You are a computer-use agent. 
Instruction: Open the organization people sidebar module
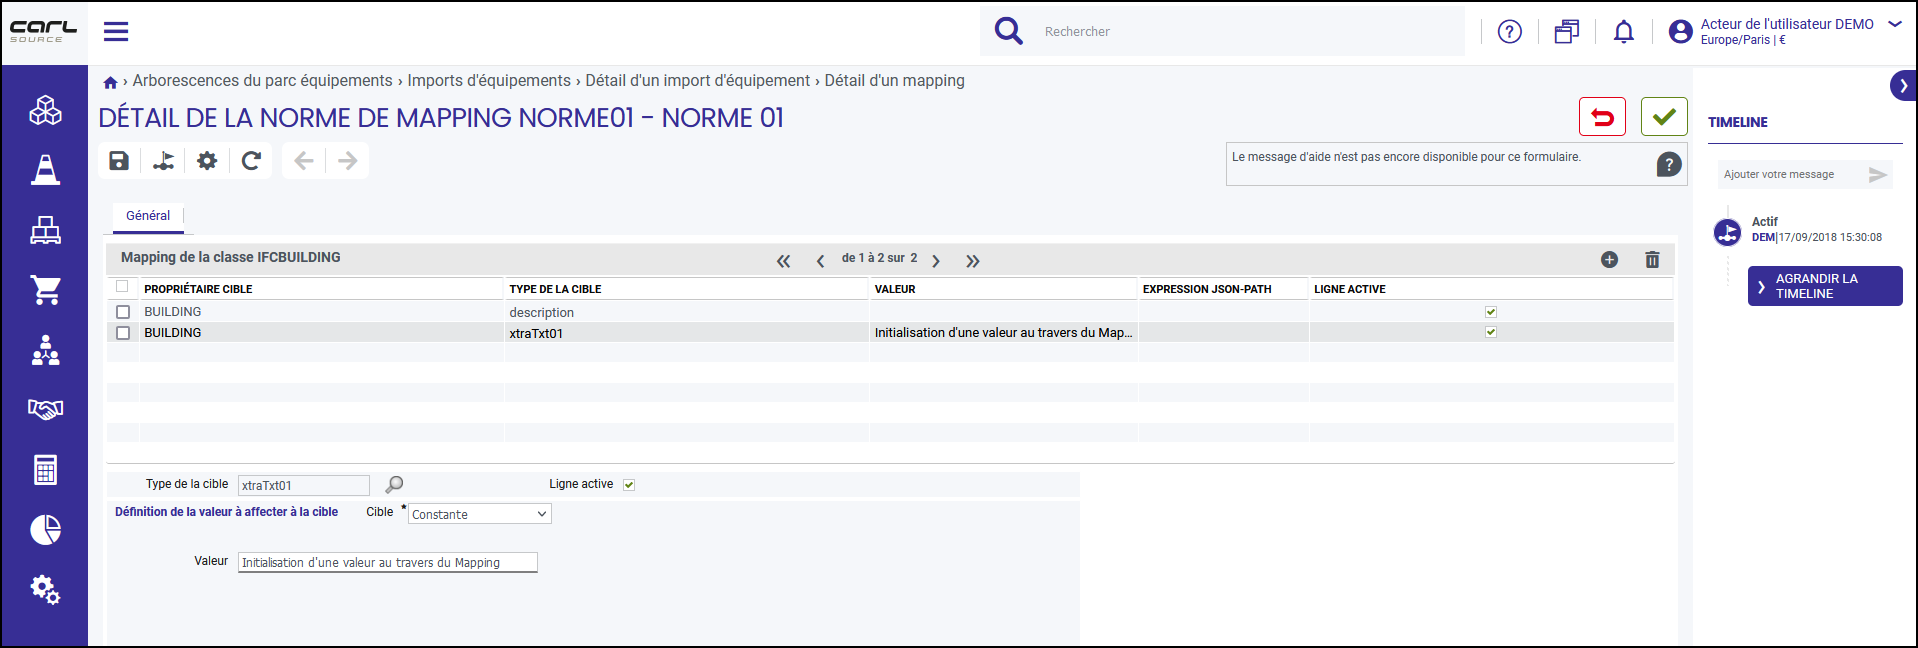coord(45,350)
